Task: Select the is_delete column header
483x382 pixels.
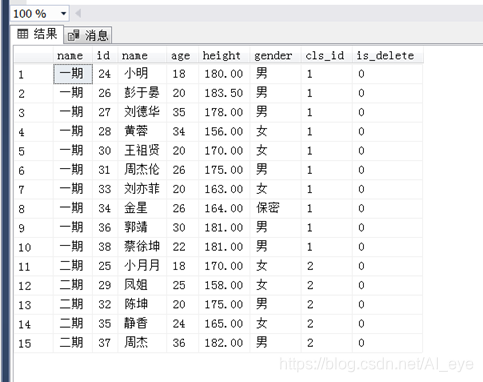Action: [x=387, y=55]
